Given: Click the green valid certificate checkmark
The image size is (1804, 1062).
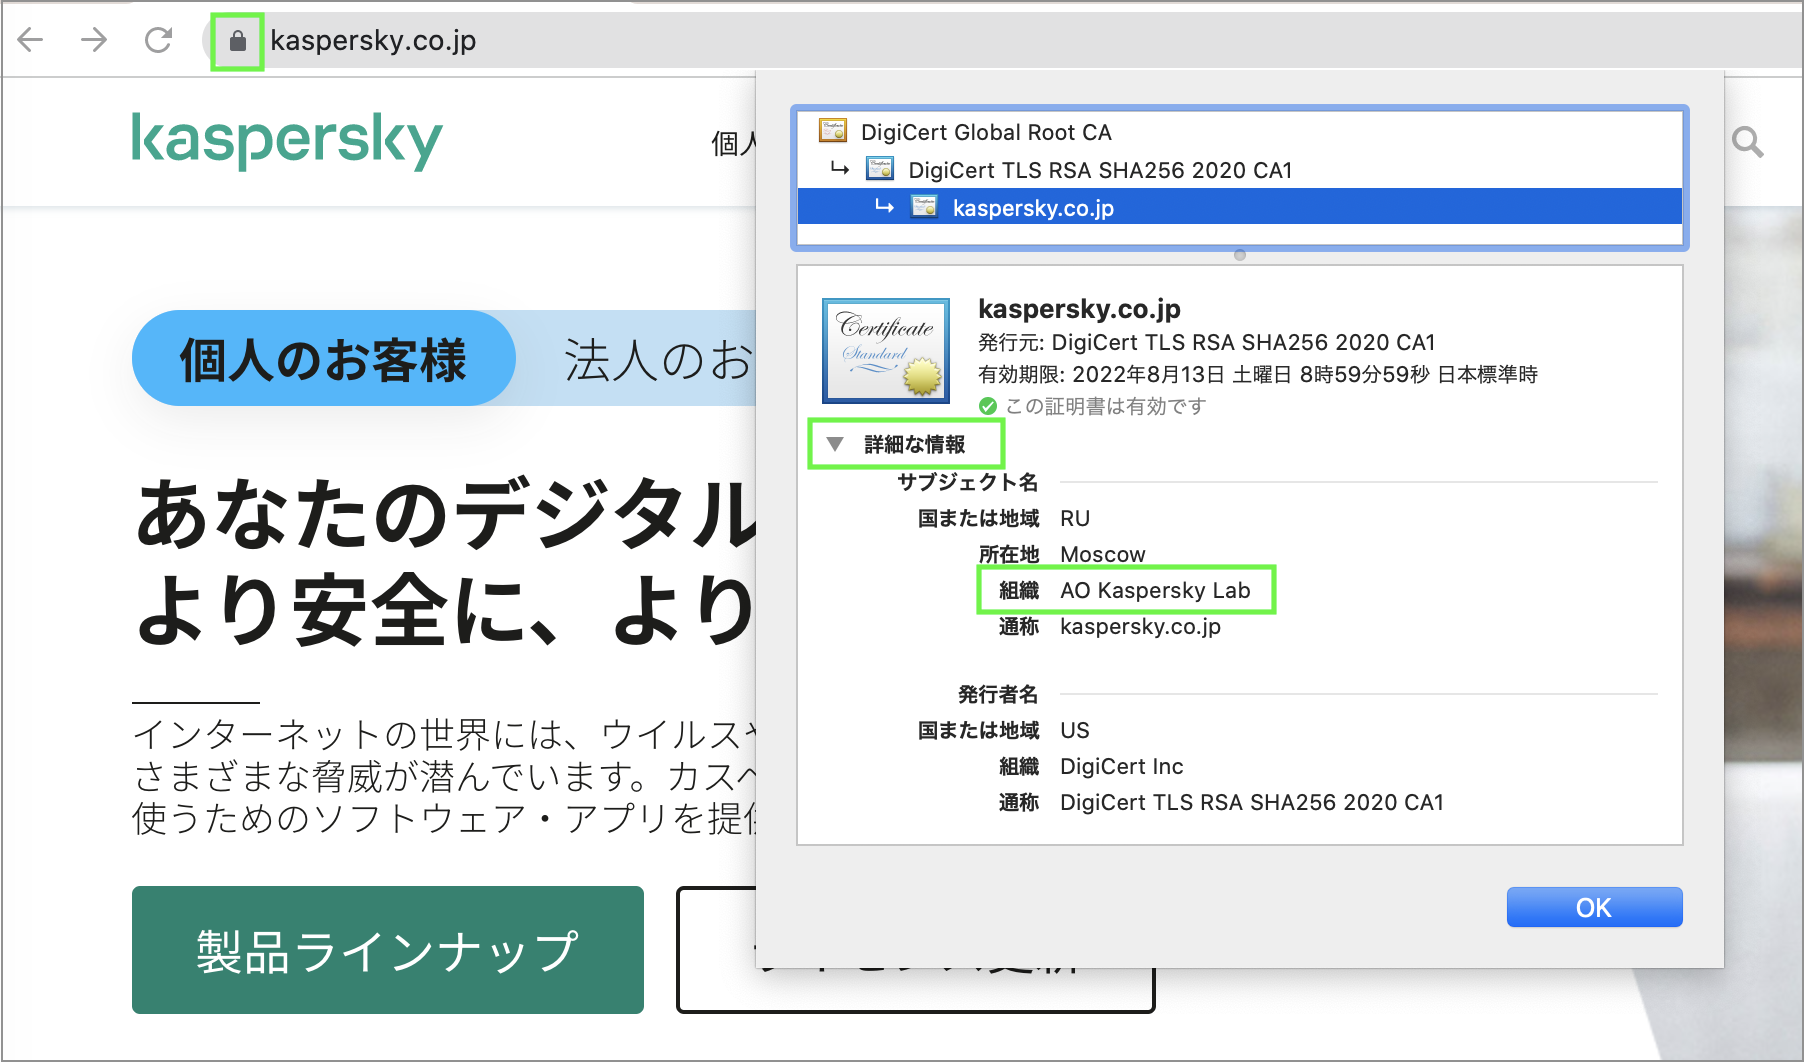Looking at the screenshot, I should 988,406.
